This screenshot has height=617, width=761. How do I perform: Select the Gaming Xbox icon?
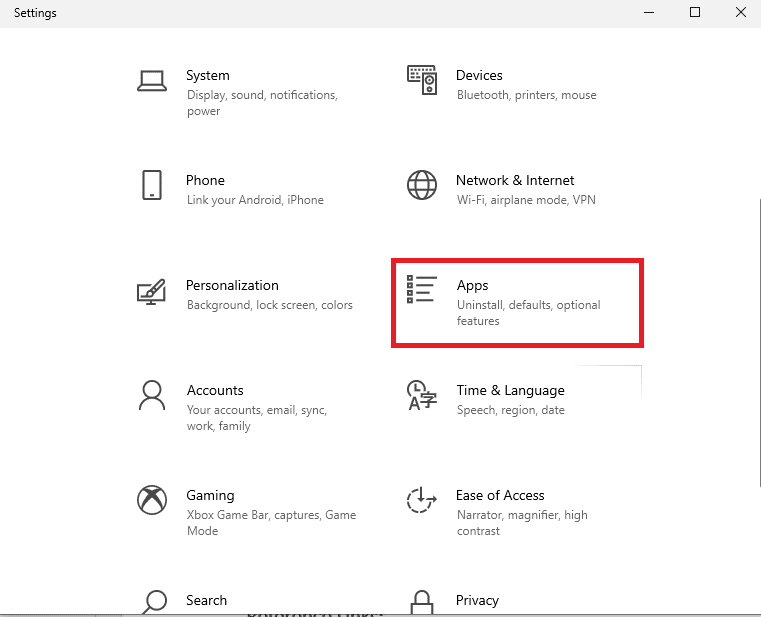152,500
